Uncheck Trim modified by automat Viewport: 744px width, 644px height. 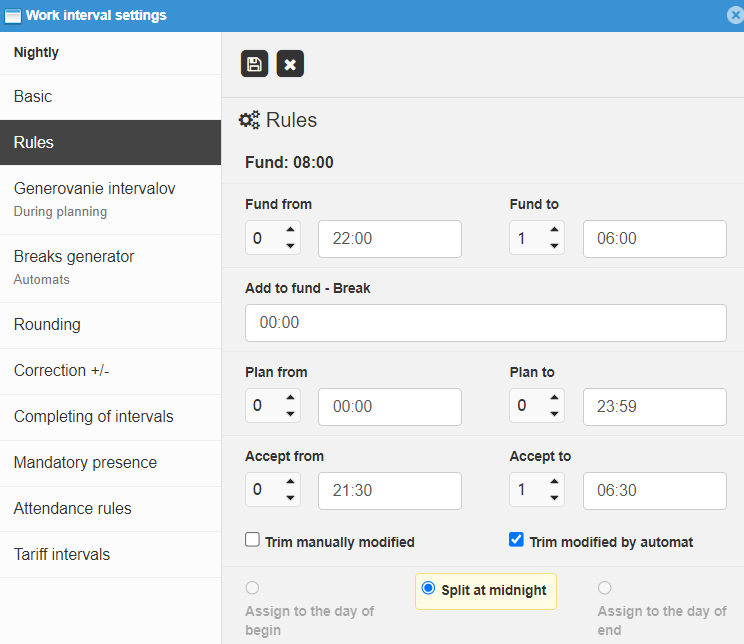(x=516, y=540)
